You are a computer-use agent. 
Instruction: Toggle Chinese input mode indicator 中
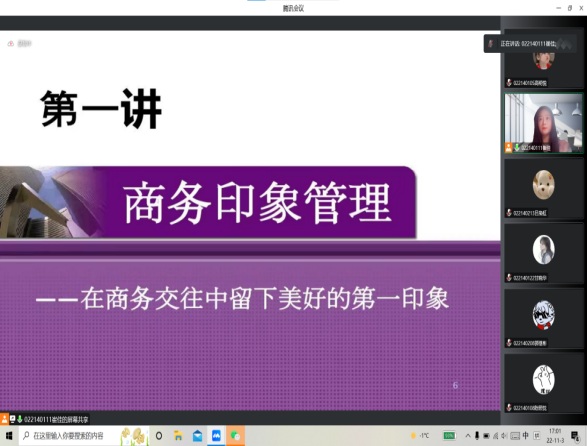526,435
